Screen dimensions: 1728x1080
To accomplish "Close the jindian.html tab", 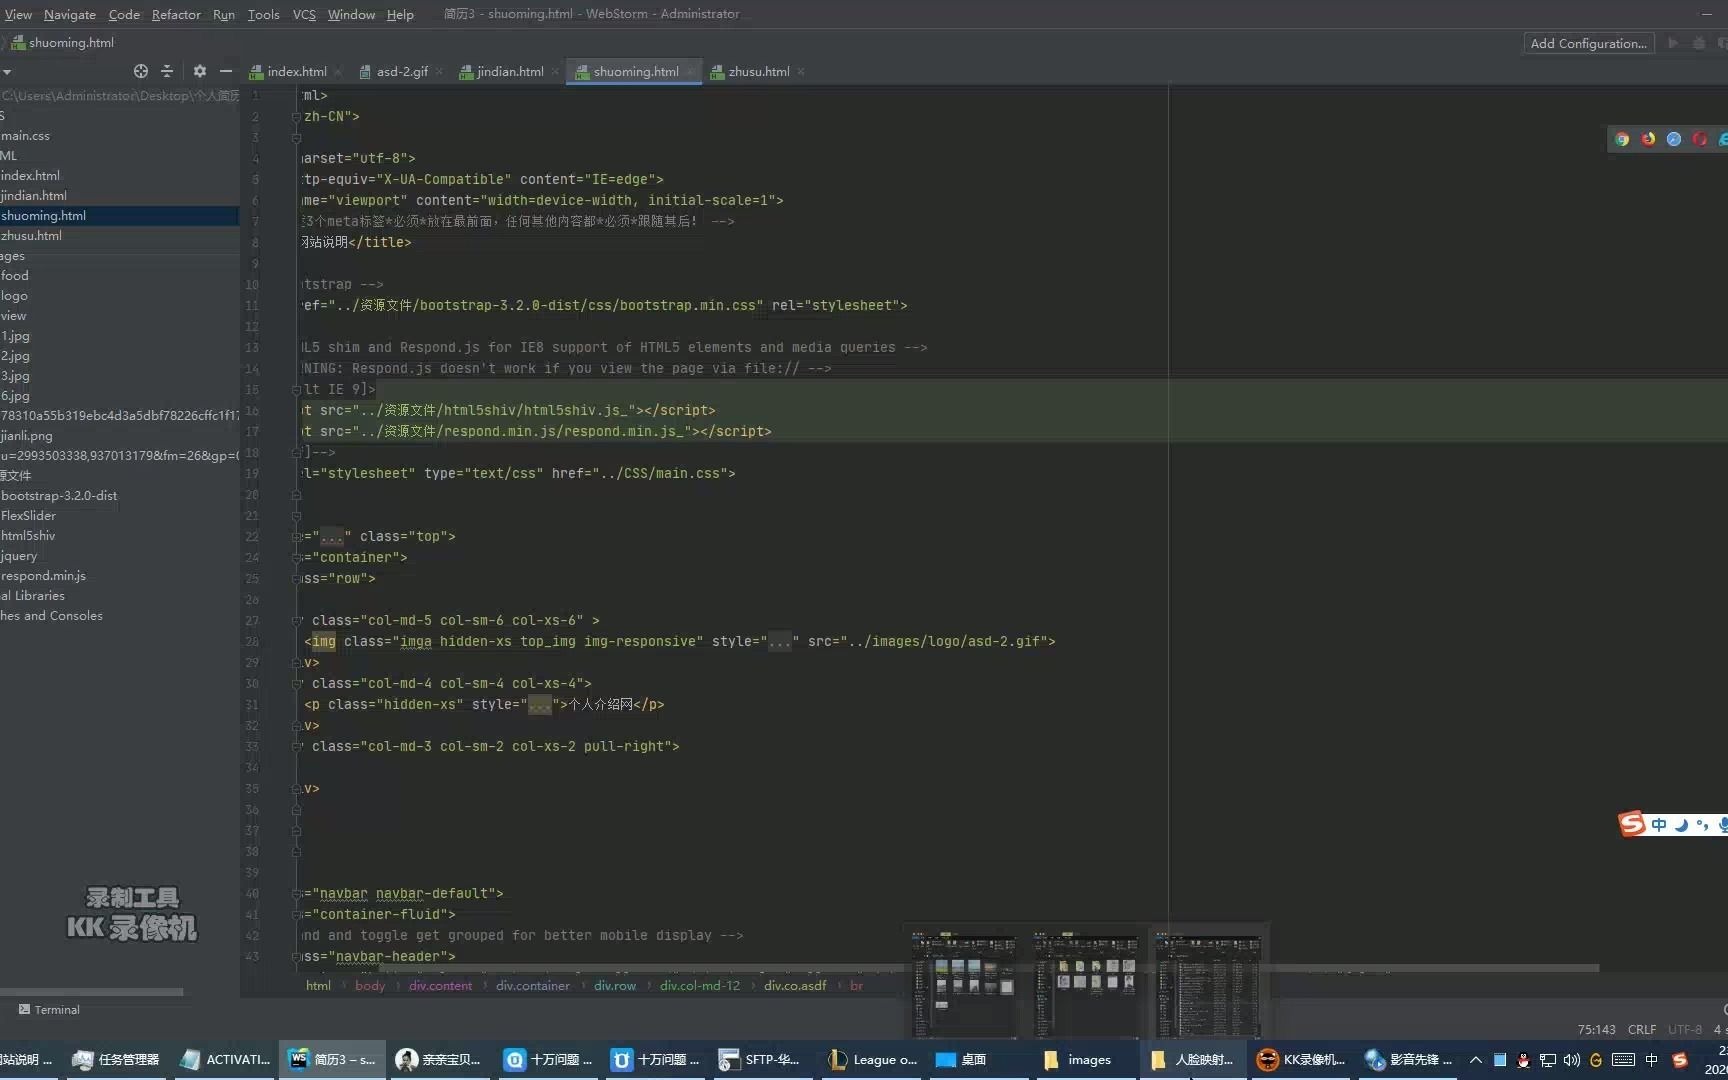I will (x=555, y=72).
